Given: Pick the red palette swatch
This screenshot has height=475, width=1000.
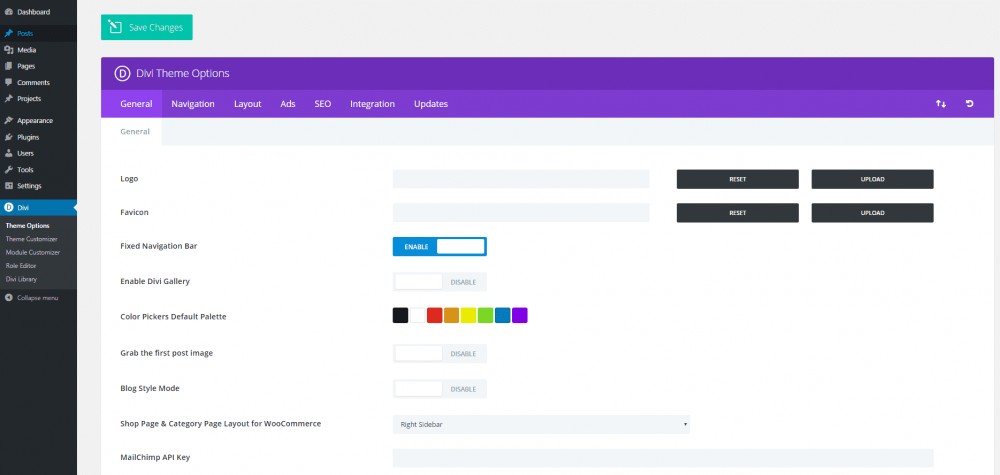Looking at the screenshot, I should (435, 316).
